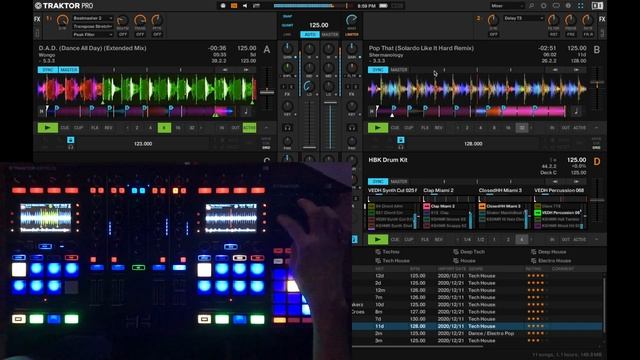Toggle headphone cue for channel A
This screenshot has width=640, height=360.
pyautogui.click(x=287, y=128)
